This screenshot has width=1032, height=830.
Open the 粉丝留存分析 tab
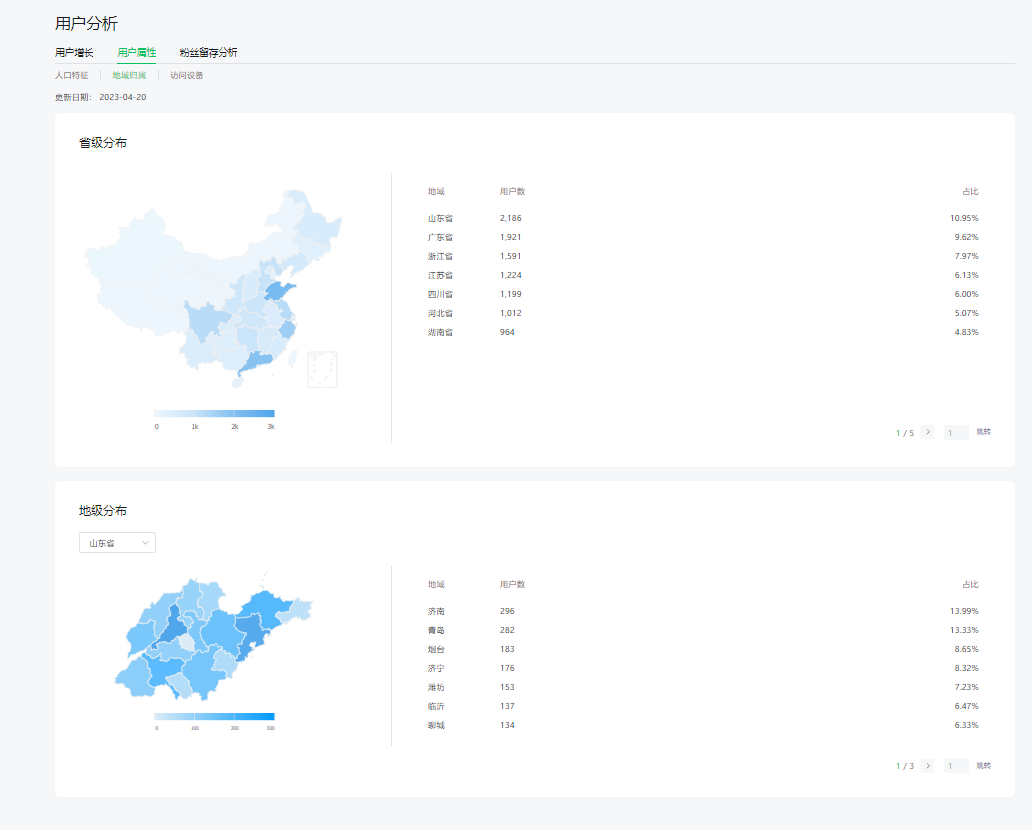(208, 52)
